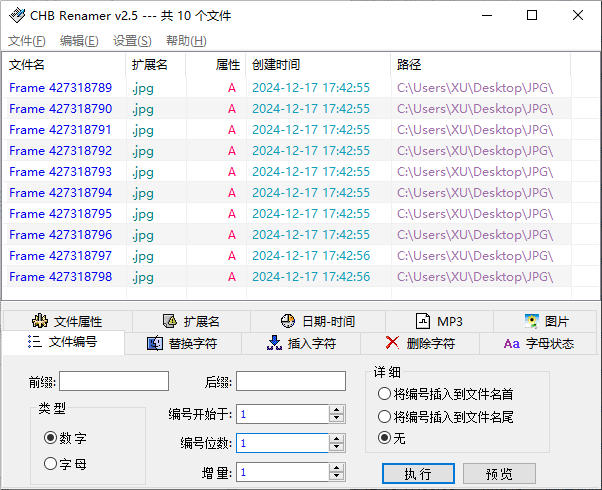
Task: Select the 字母 type radio button
Action: [x=50, y=463]
